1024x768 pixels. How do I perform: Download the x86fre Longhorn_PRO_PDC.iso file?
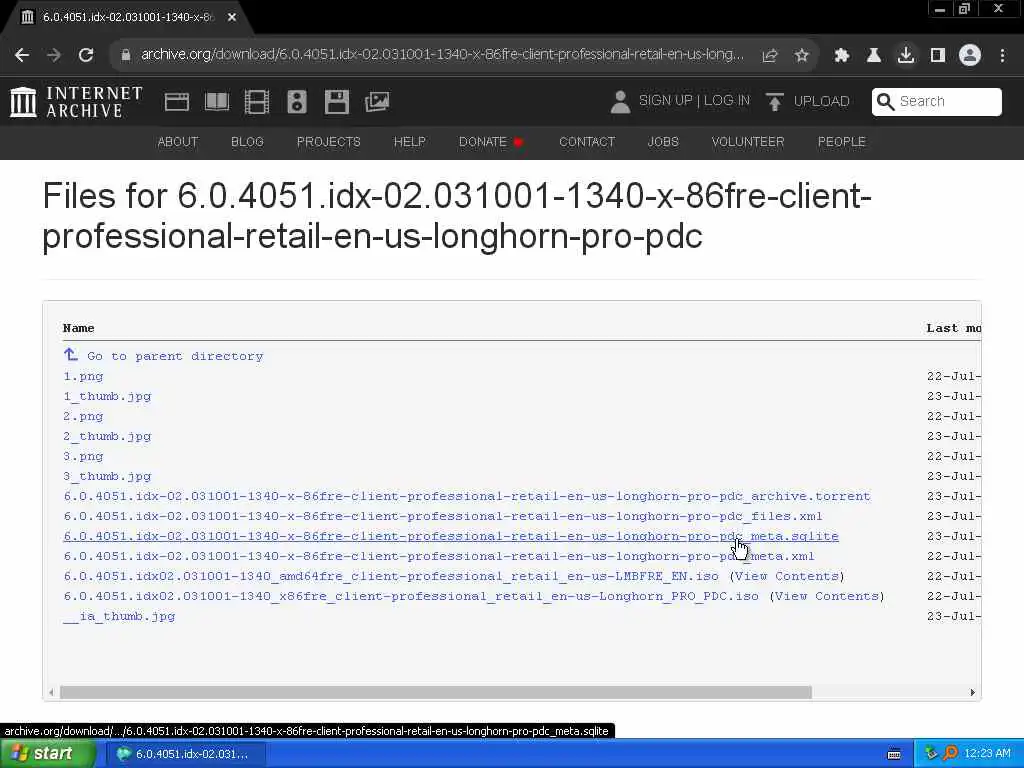411,596
